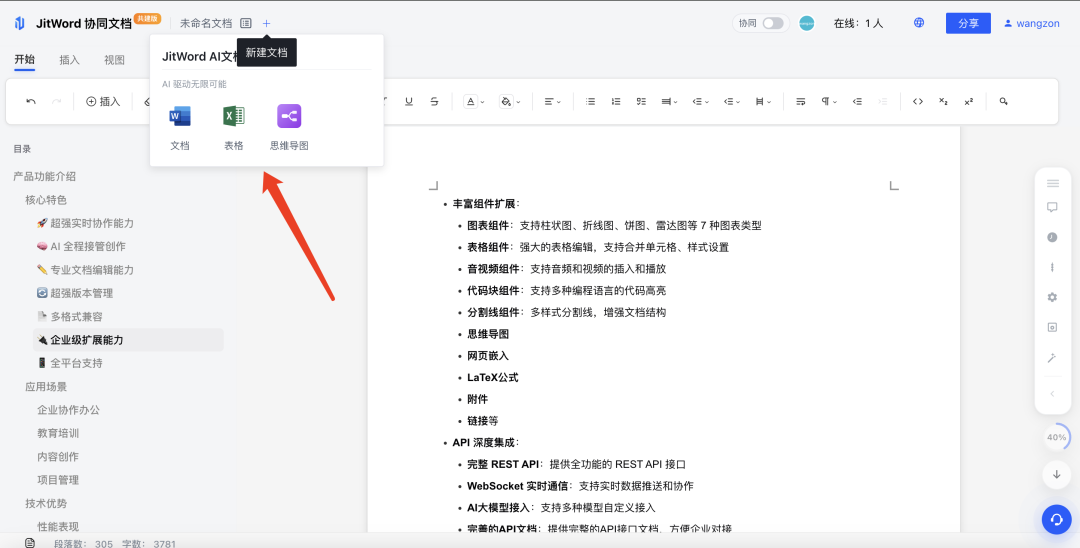This screenshot has height=548, width=1080.
Task: Jump to 超强版本管理 outline entry
Action: [x=75, y=293]
